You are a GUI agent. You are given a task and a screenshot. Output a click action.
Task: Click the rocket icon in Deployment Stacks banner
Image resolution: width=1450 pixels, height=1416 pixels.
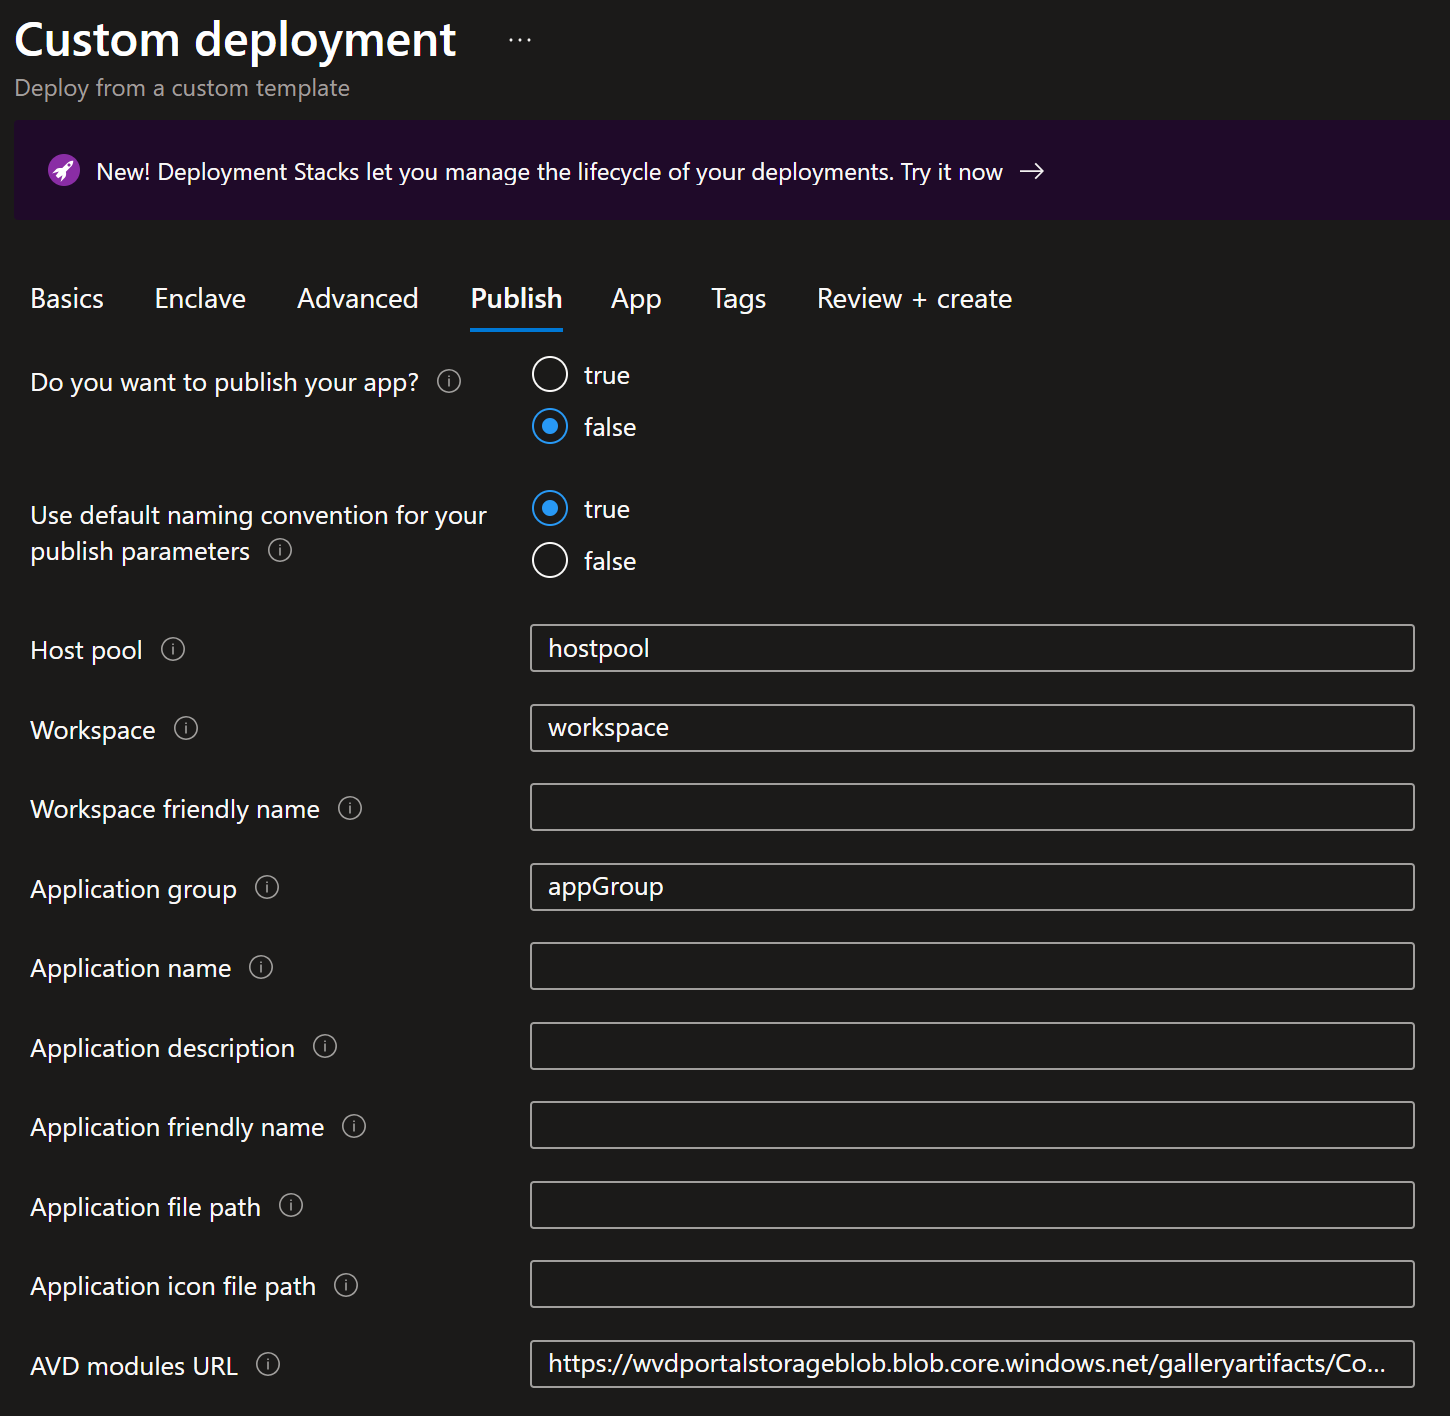coord(64,171)
